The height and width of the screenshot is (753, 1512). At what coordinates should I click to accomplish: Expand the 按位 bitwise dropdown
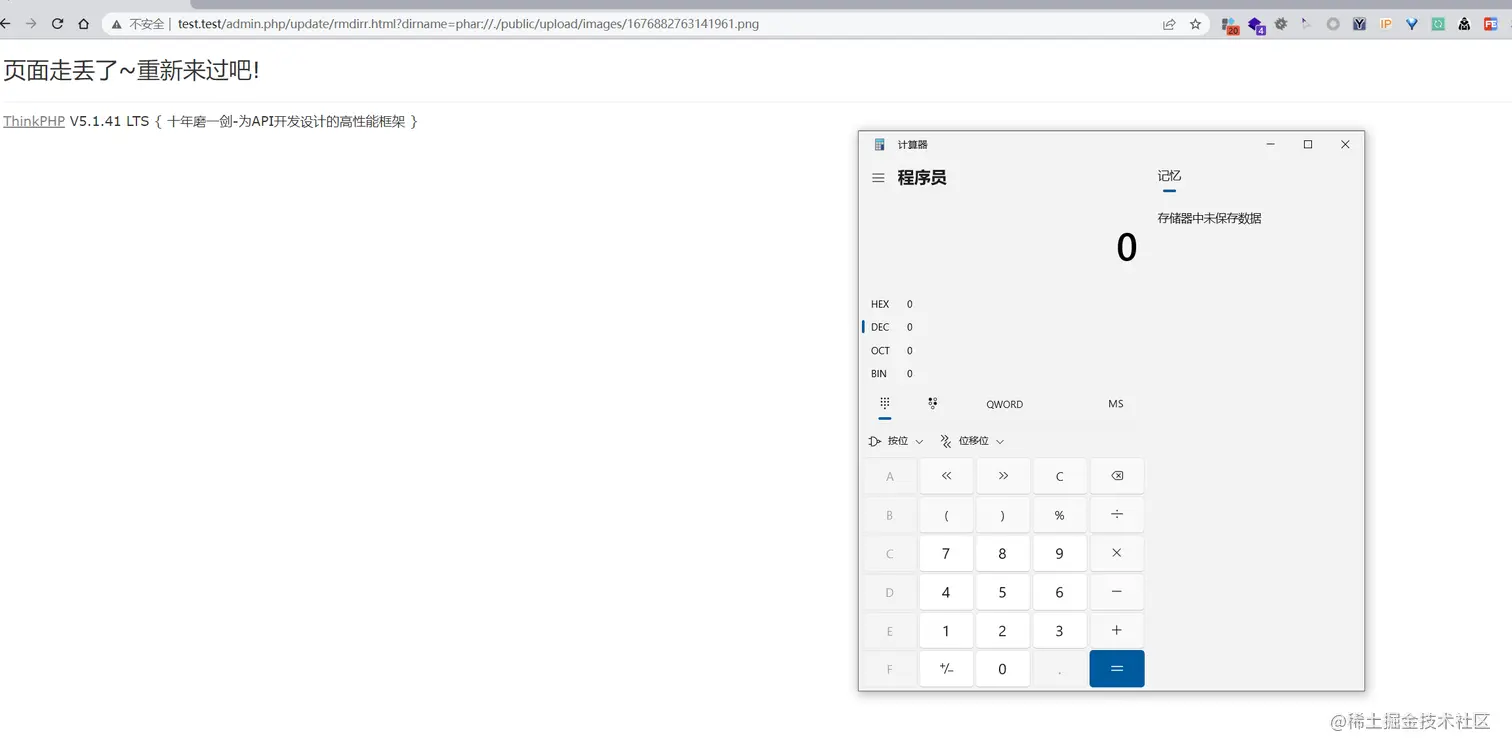tap(897, 441)
